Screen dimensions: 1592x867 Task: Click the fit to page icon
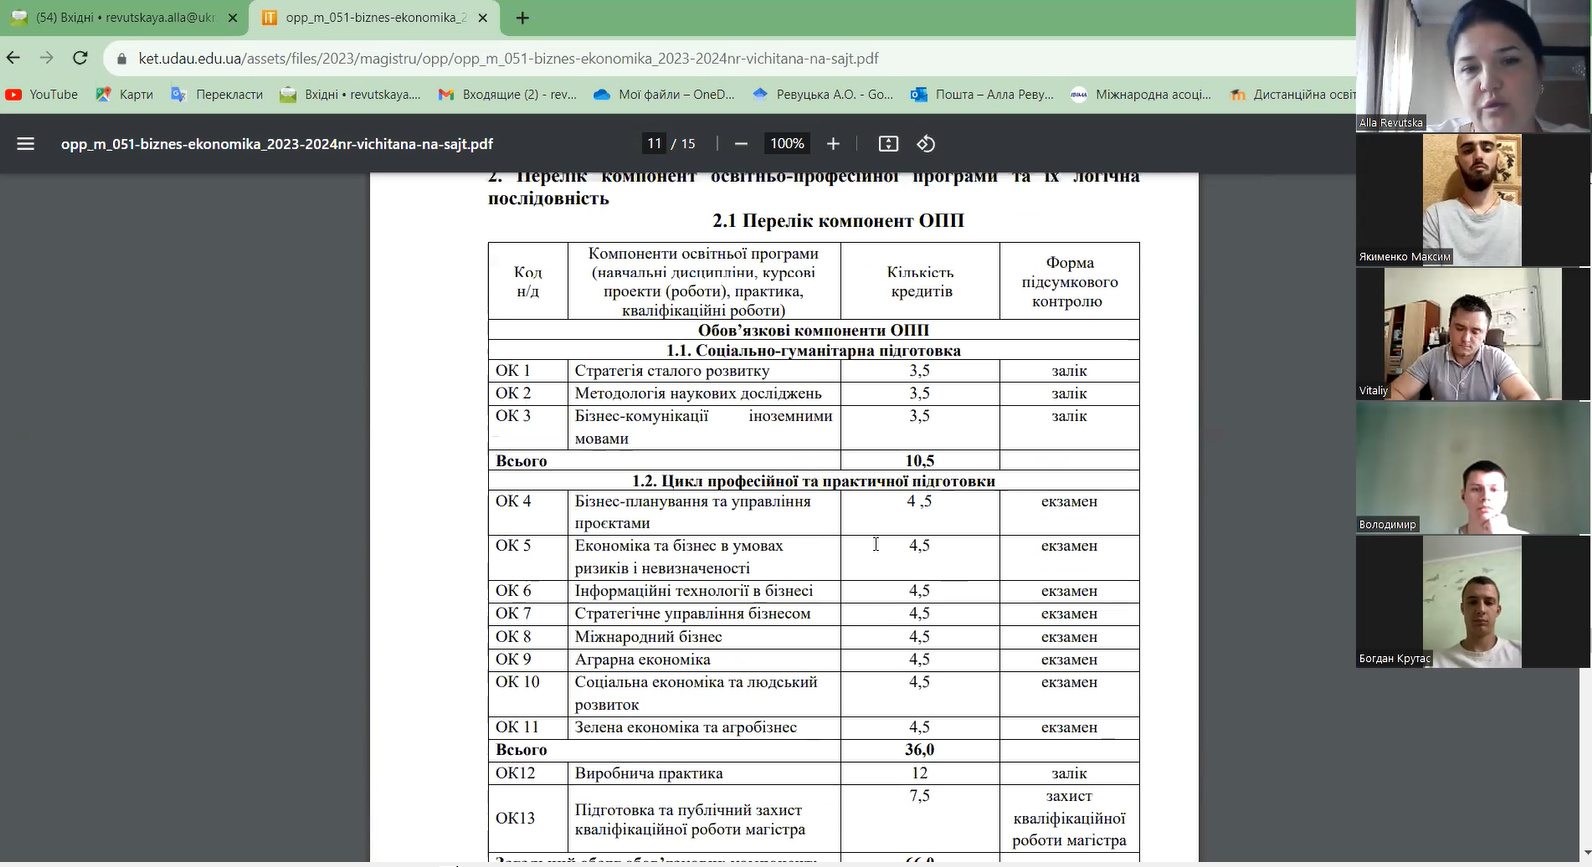(888, 144)
